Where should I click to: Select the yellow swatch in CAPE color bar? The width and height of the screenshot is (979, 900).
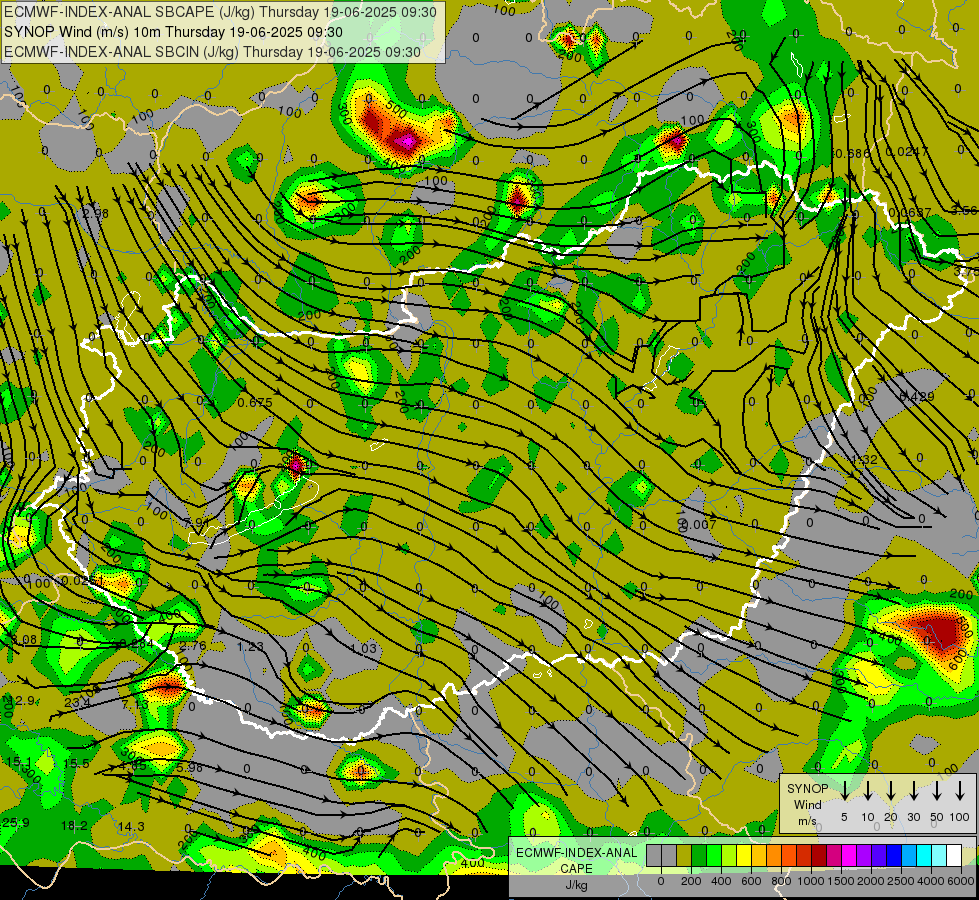(x=744, y=856)
